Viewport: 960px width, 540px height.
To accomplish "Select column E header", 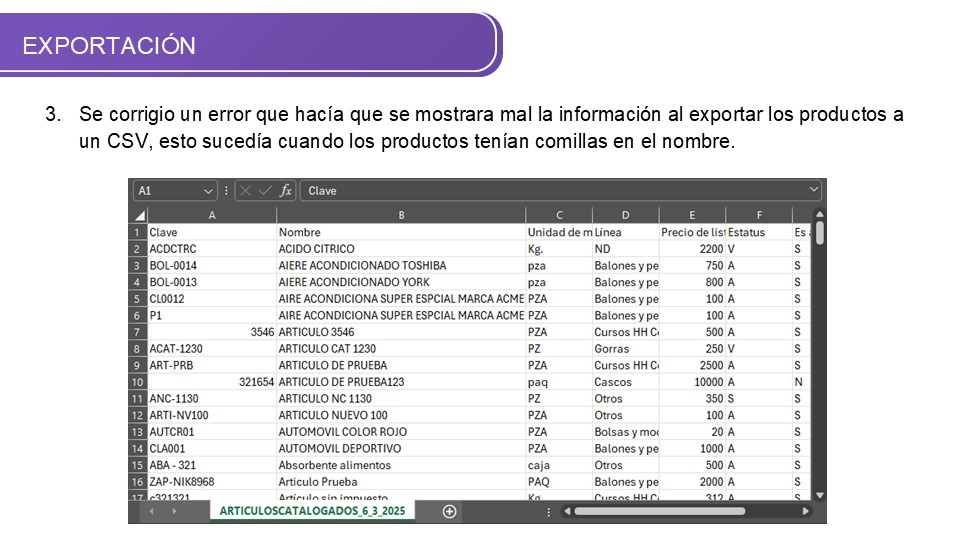I will [x=691, y=215].
